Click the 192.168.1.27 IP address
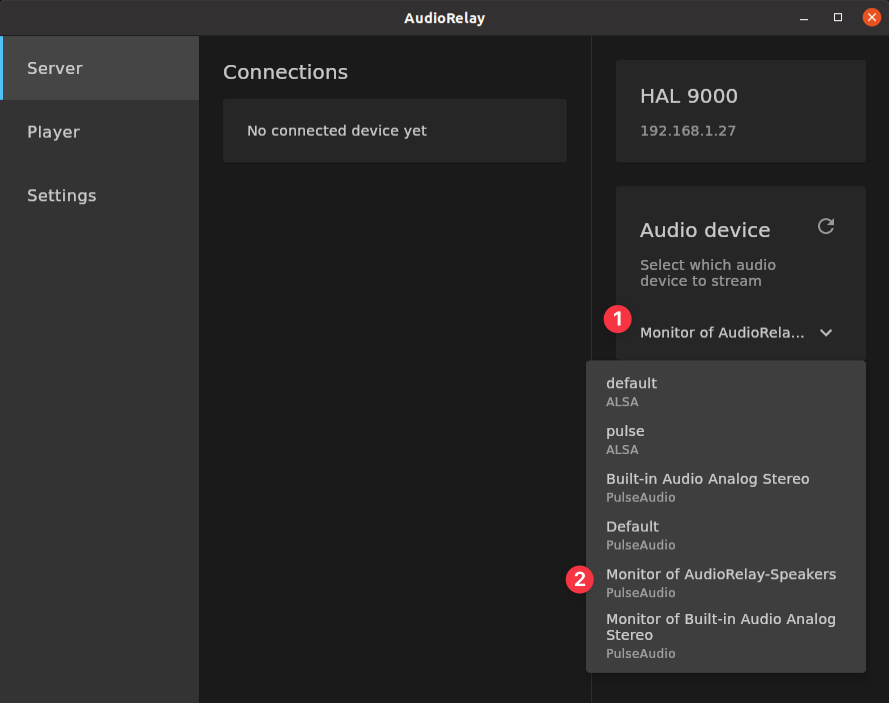The height and width of the screenshot is (703, 889). click(688, 131)
